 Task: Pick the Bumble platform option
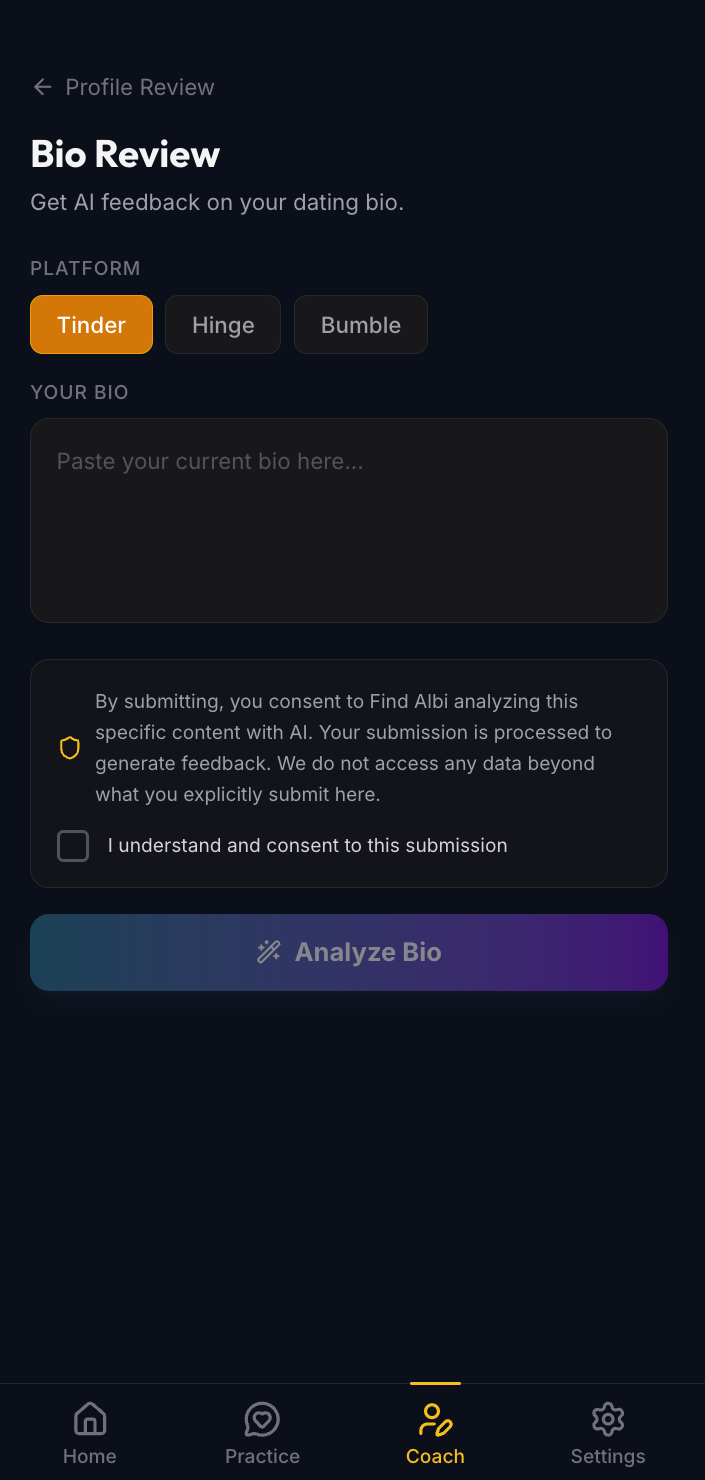361,325
